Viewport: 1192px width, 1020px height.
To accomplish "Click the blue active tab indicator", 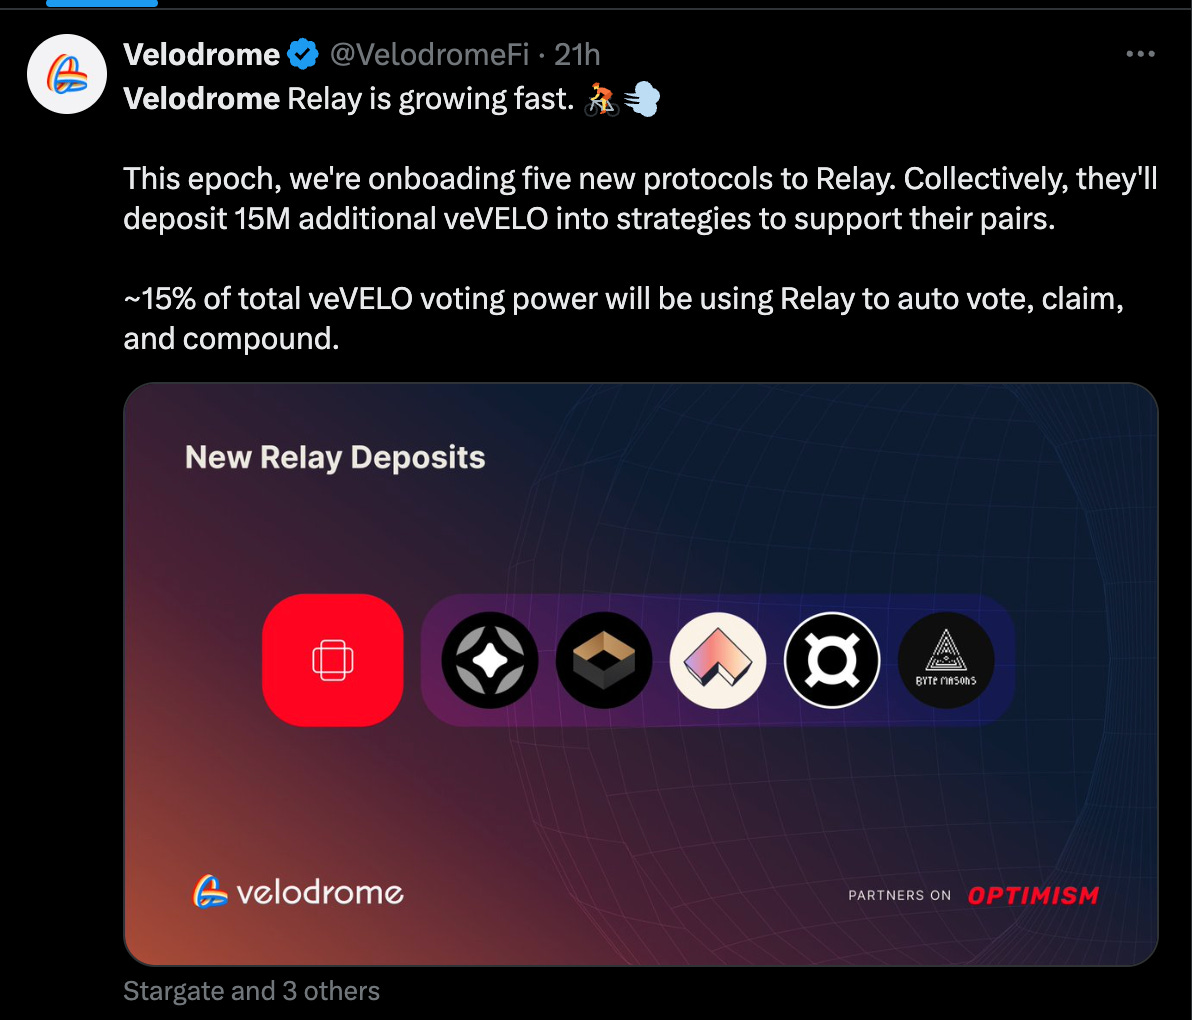I will [x=102, y=3].
